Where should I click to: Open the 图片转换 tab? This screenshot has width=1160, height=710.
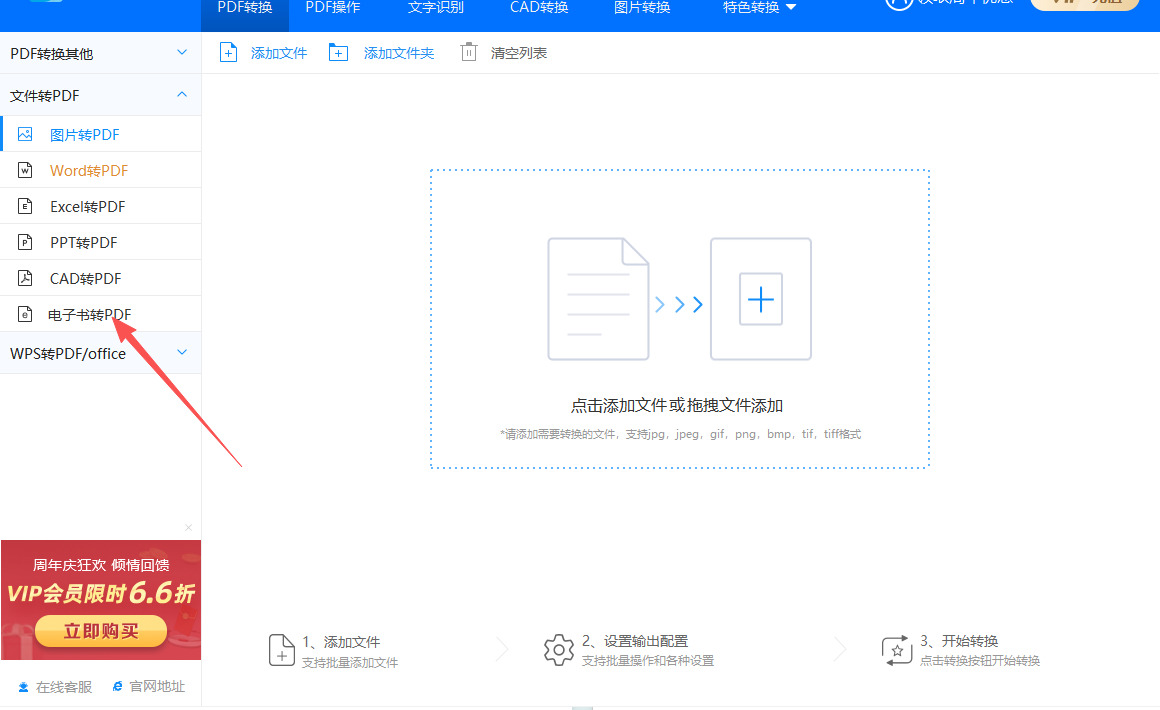pyautogui.click(x=642, y=8)
